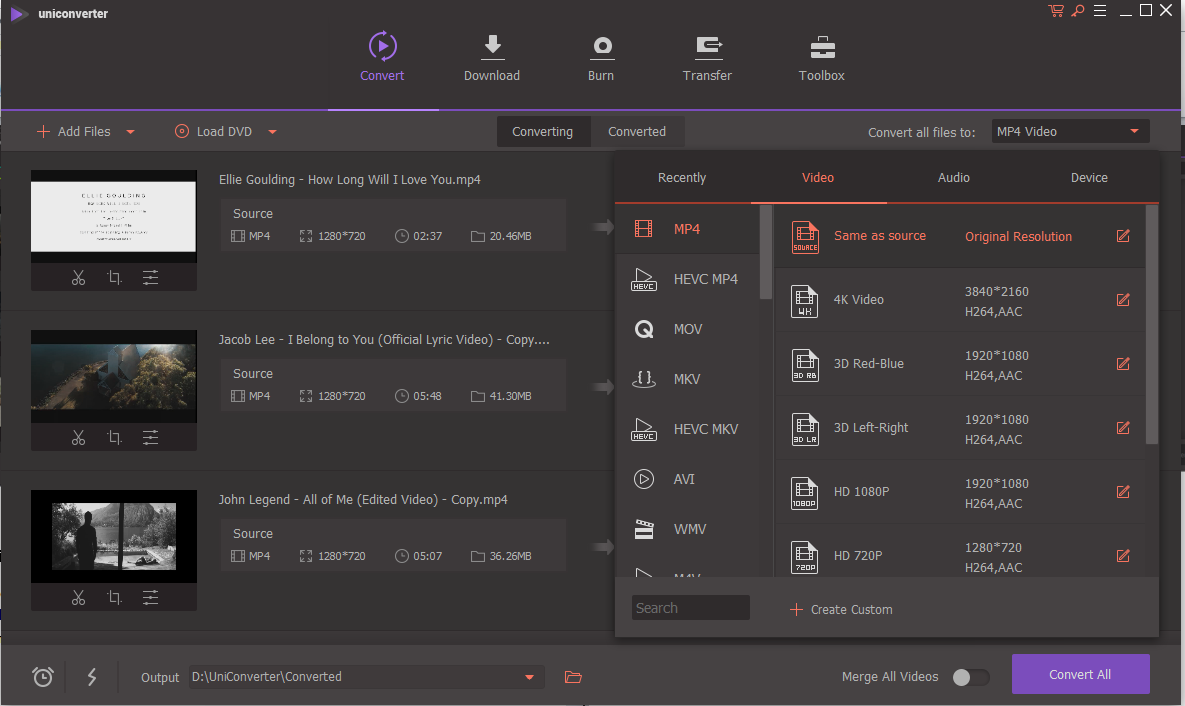Open effects settings for Ellie Goulding video
The width and height of the screenshot is (1185, 706).
[x=150, y=277]
